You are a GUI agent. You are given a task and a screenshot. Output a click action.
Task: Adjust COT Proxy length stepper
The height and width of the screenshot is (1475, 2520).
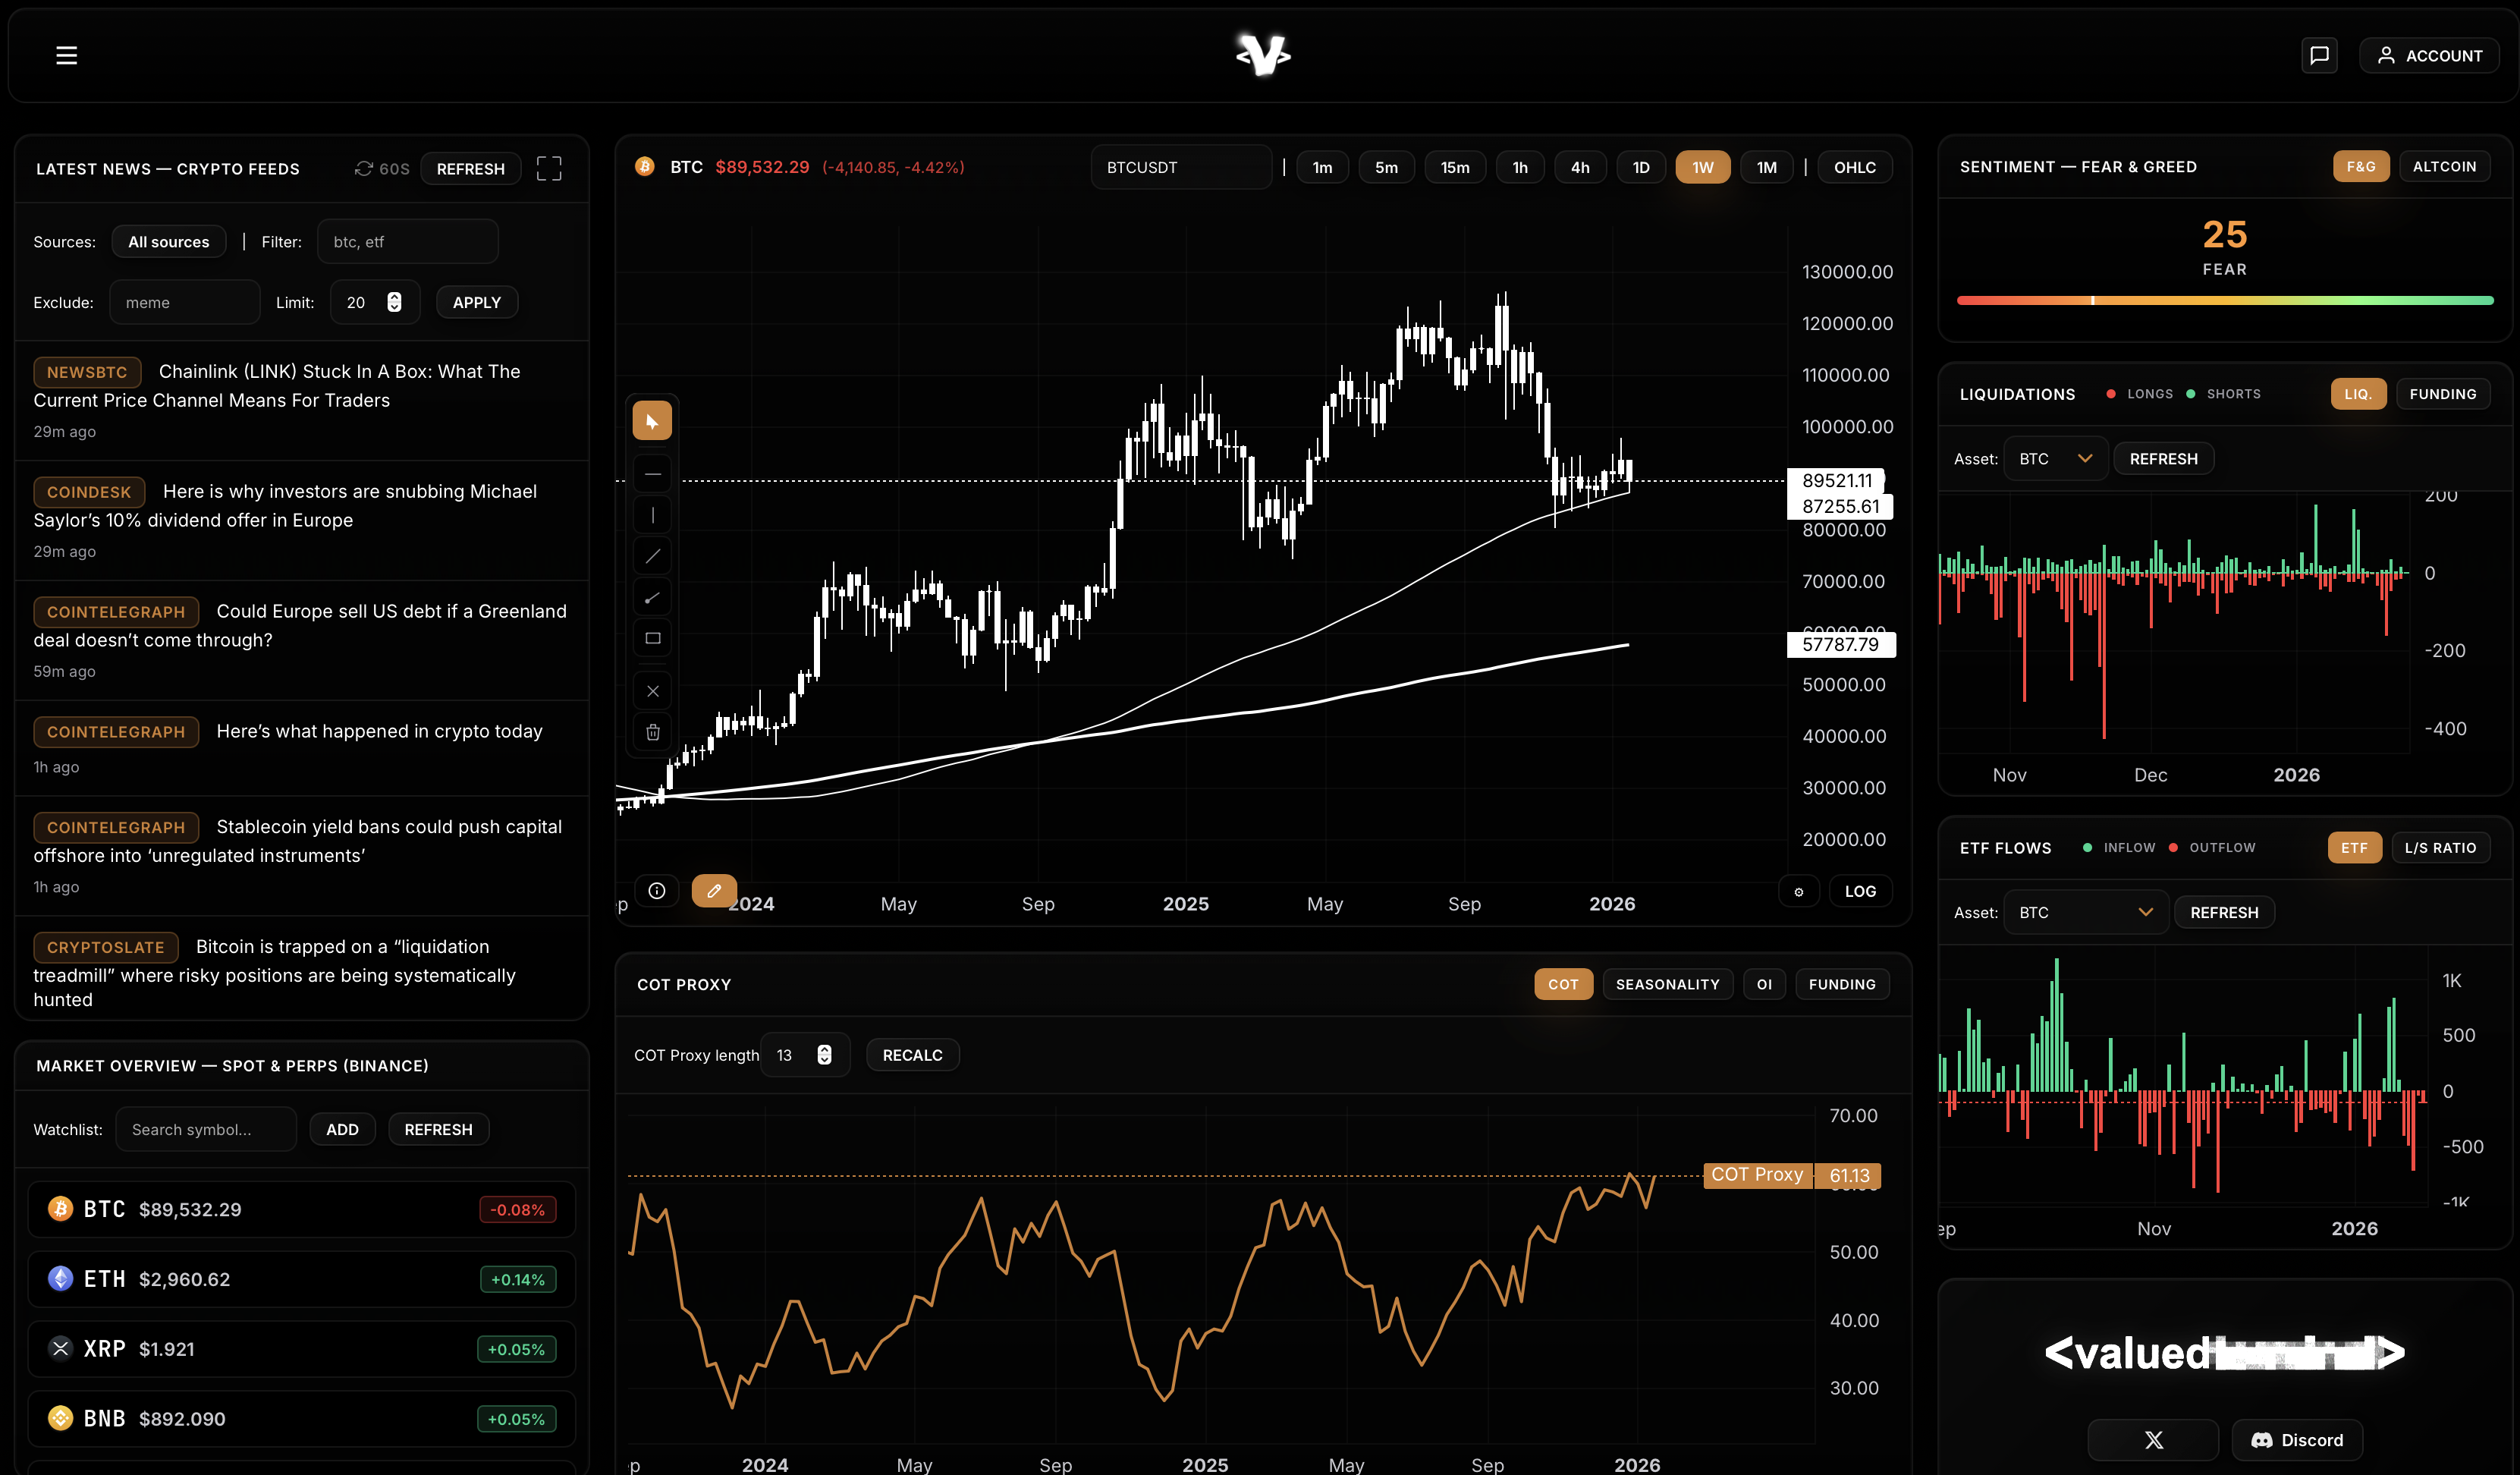(x=824, y=1055)
